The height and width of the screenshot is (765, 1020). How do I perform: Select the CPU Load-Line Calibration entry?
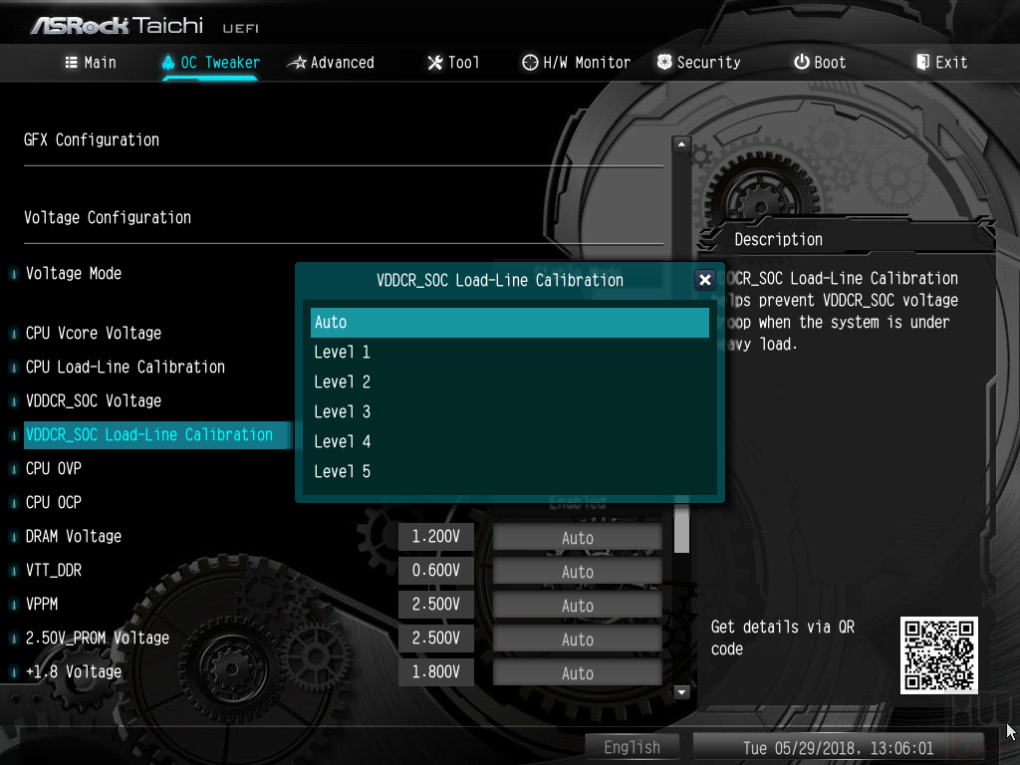[x=125, y=367]
